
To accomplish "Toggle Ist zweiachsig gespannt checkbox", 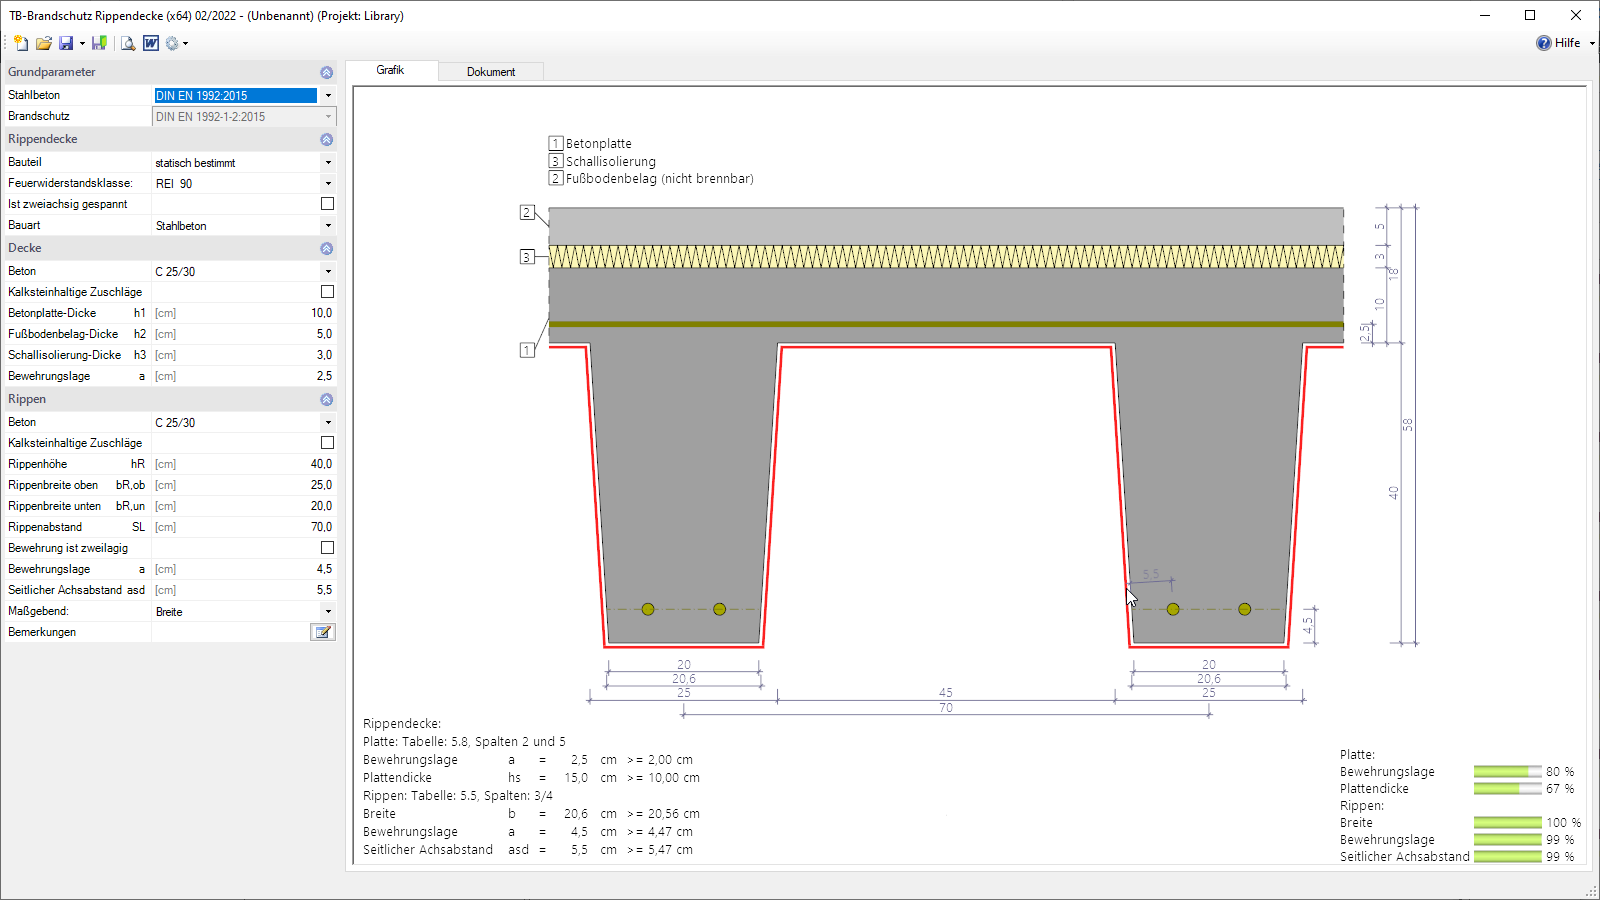I will click(327, 204).
